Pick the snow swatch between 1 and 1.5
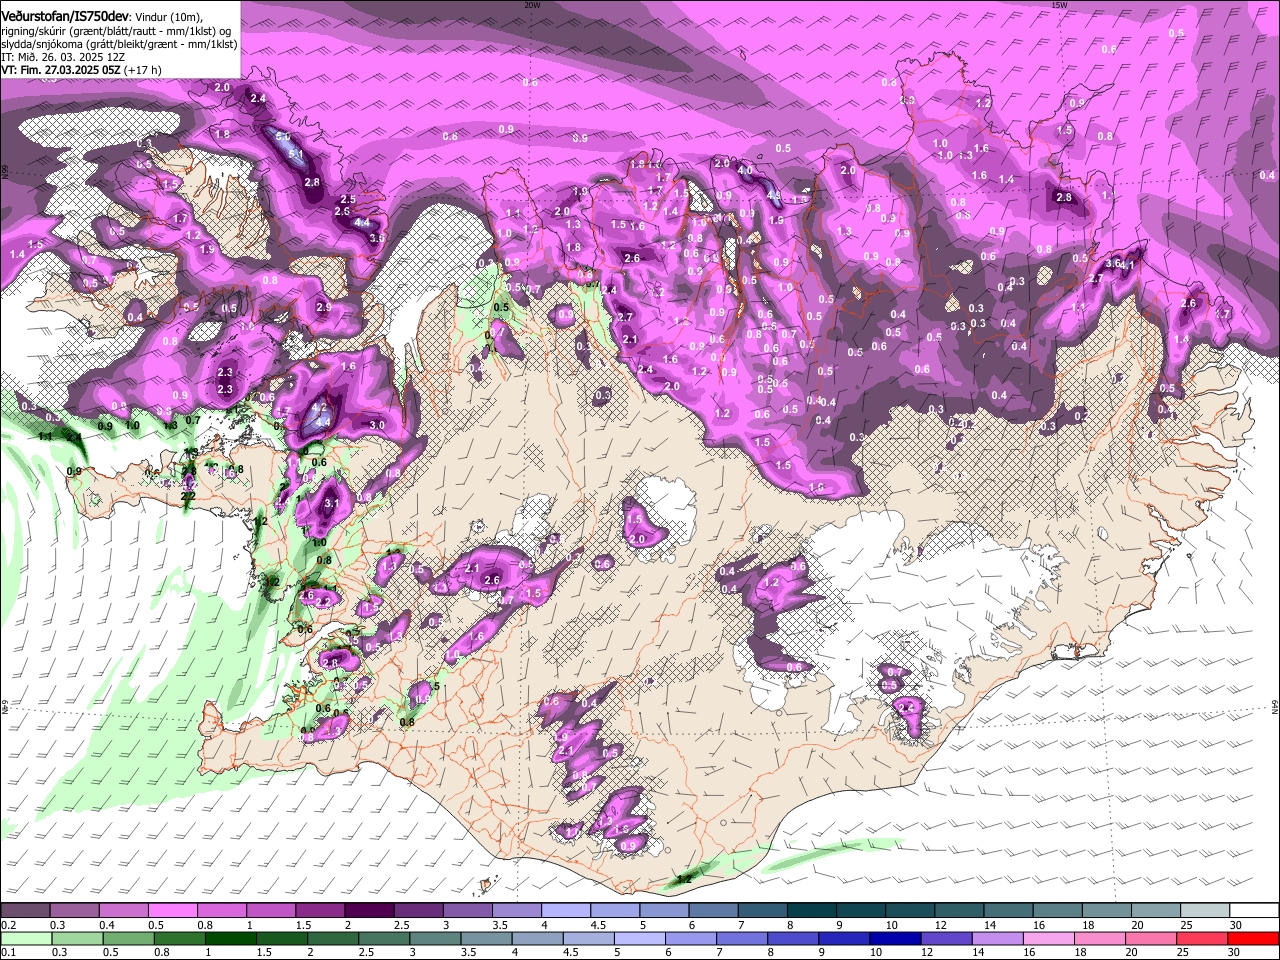This screenshot has width=1280, height=960. 270,911
